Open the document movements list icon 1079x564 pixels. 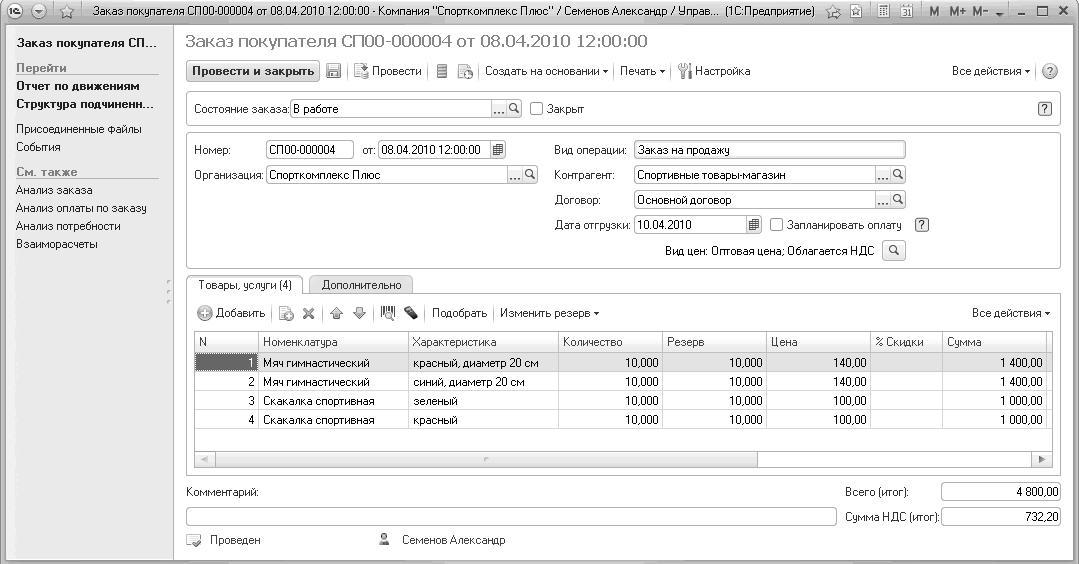tap(442, 71)
